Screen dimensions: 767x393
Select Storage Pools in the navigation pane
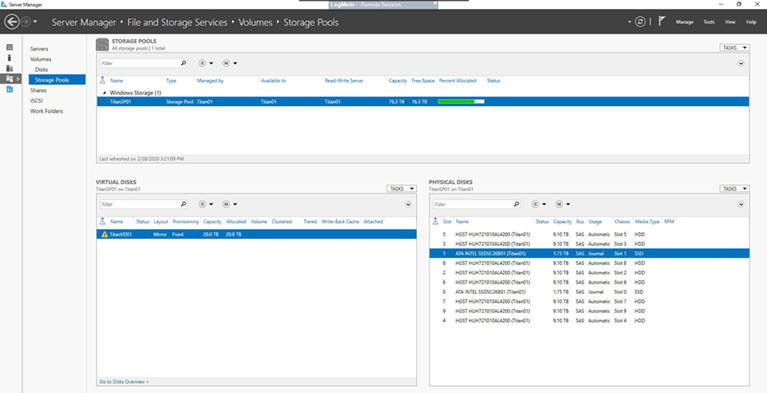coord(57,80)
